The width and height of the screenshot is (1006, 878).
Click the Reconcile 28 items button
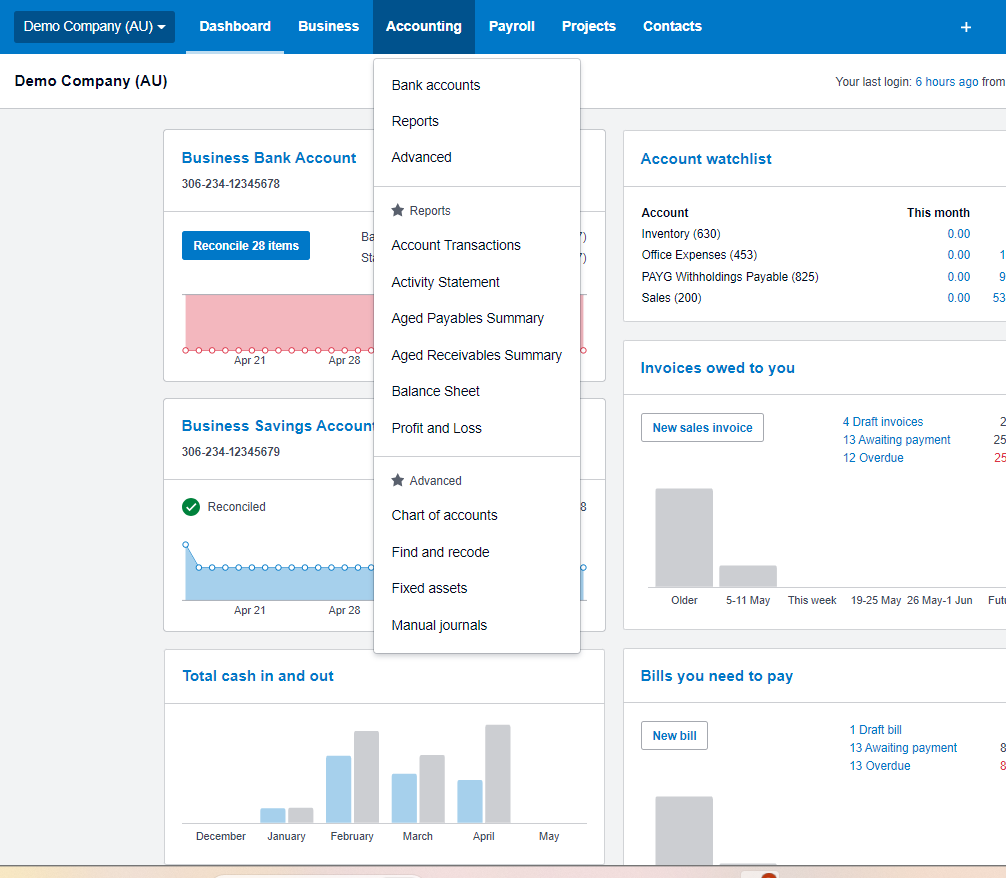click(x=245, y=245)
